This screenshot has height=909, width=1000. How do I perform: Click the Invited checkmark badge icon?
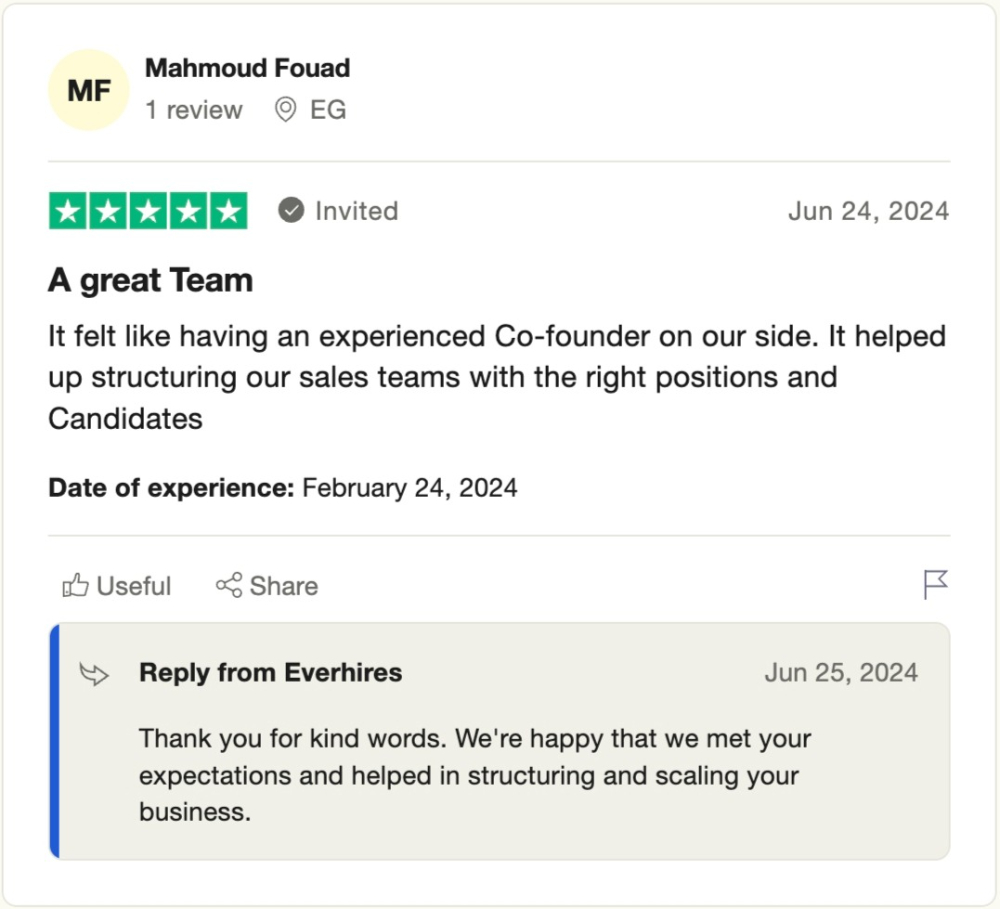[x=291, y=211]
